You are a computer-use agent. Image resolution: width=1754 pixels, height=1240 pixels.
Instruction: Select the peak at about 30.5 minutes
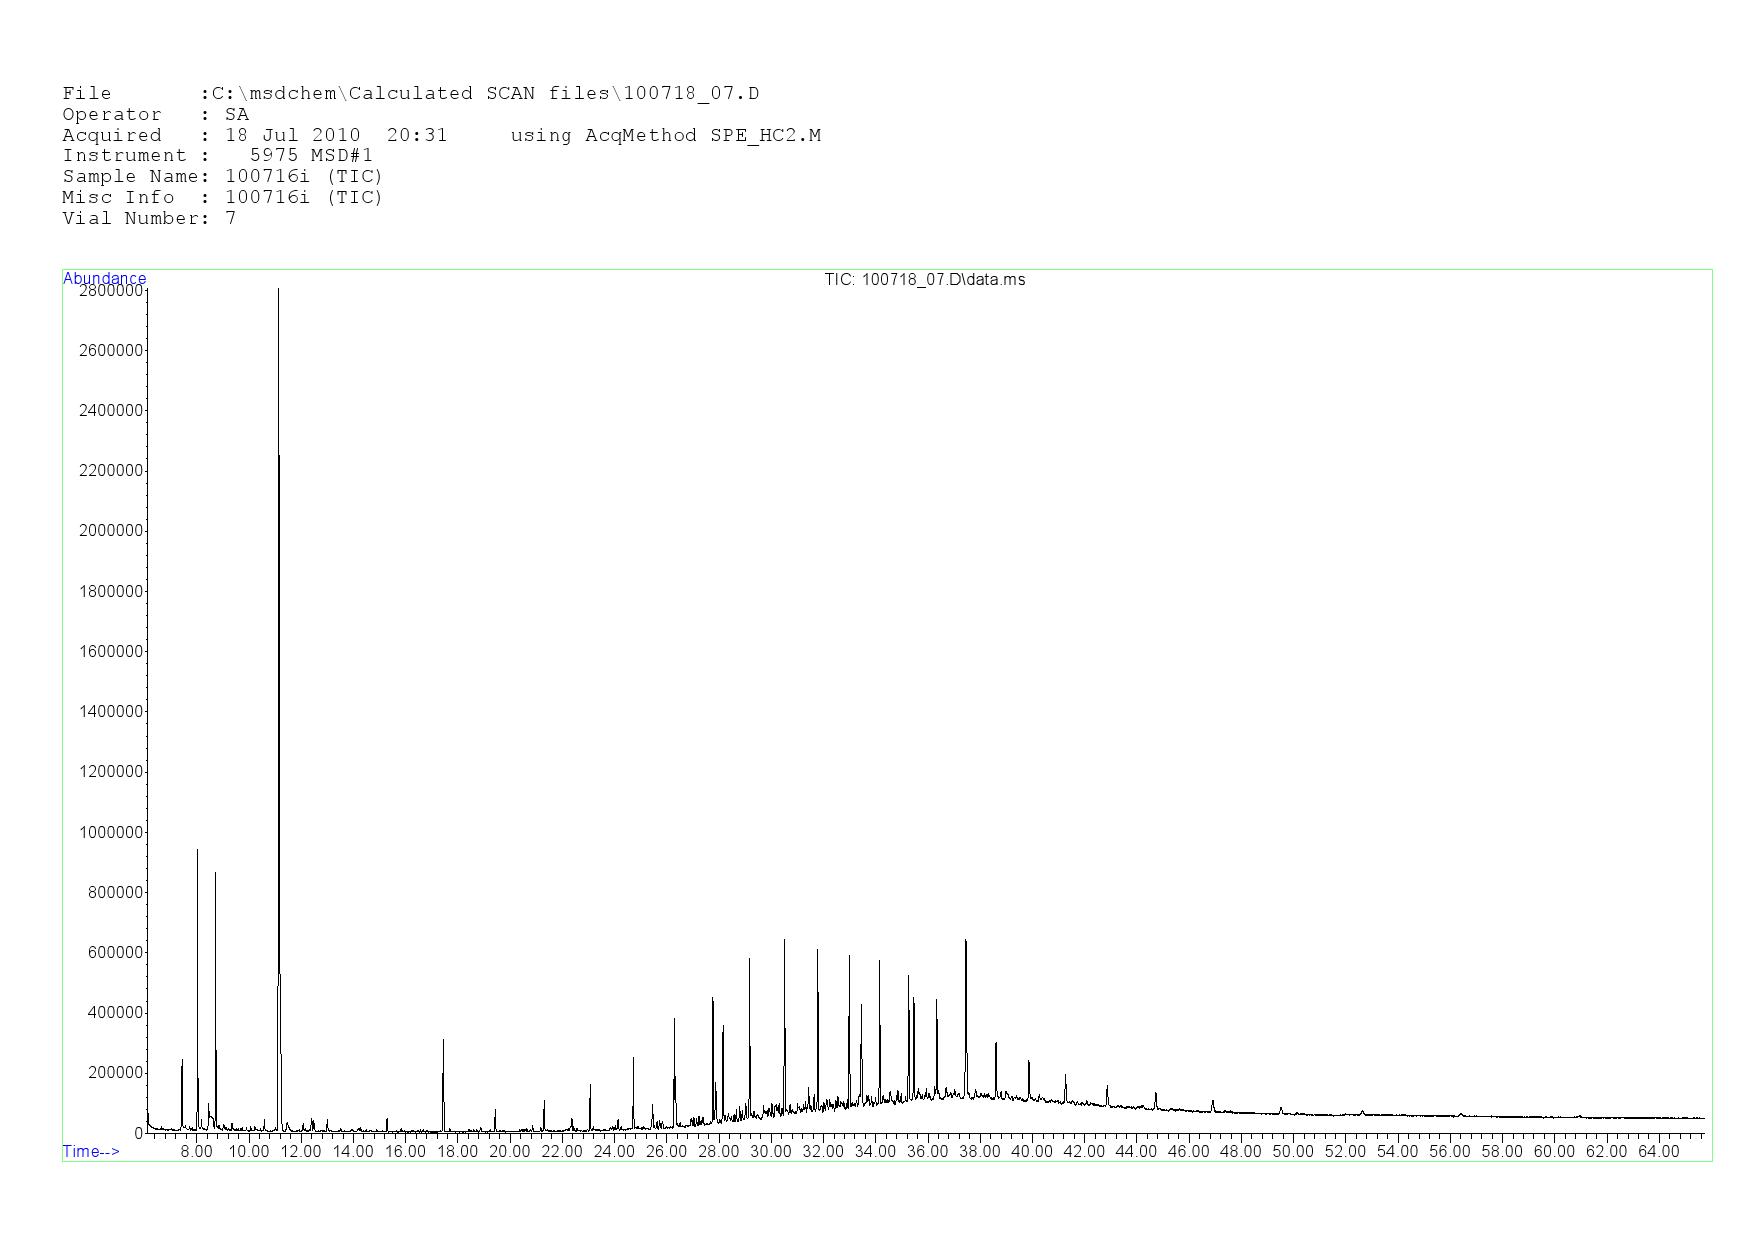click(x=784, y=942)
